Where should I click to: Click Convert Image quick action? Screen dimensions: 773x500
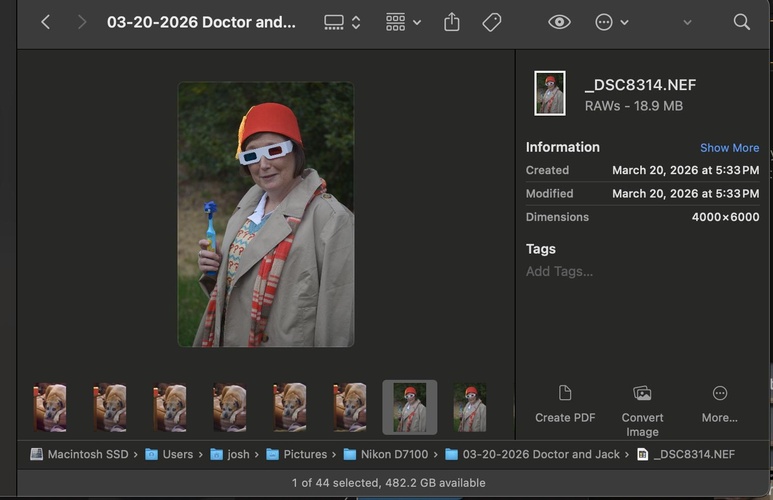point(642,411)
